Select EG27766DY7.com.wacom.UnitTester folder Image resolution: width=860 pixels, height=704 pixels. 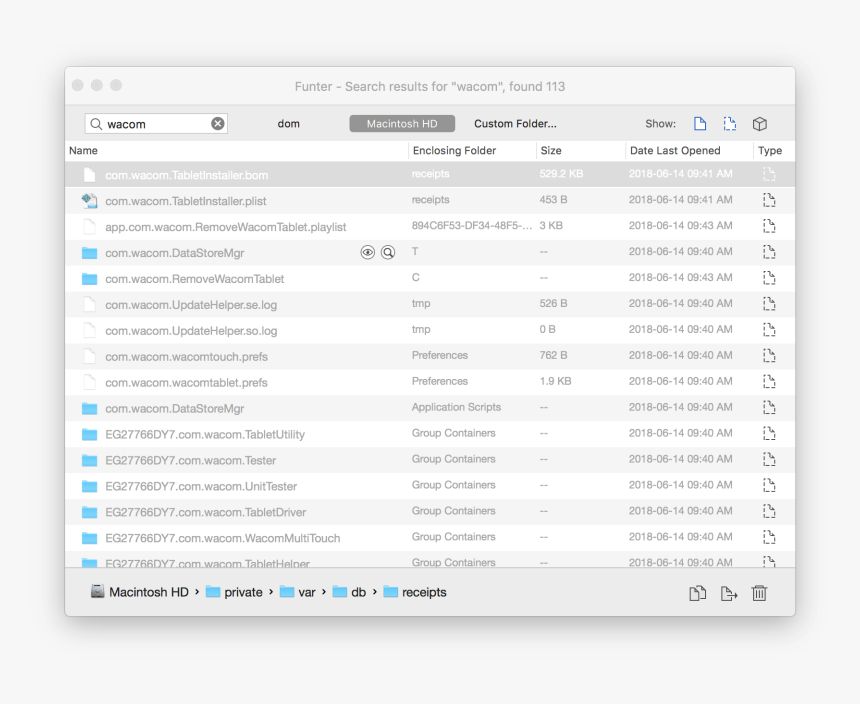430,486
